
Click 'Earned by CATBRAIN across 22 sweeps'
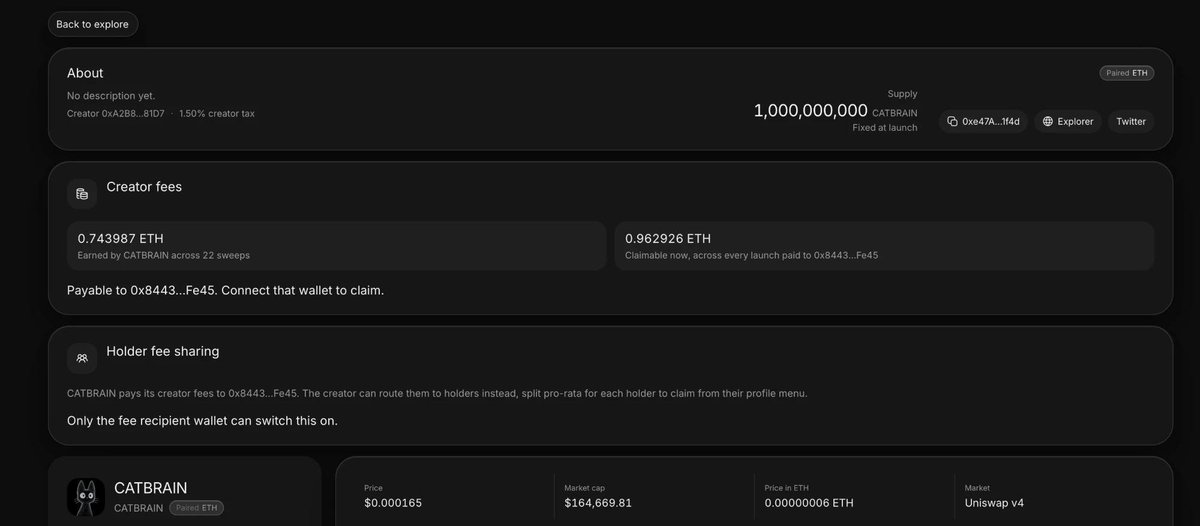point(164,255)
